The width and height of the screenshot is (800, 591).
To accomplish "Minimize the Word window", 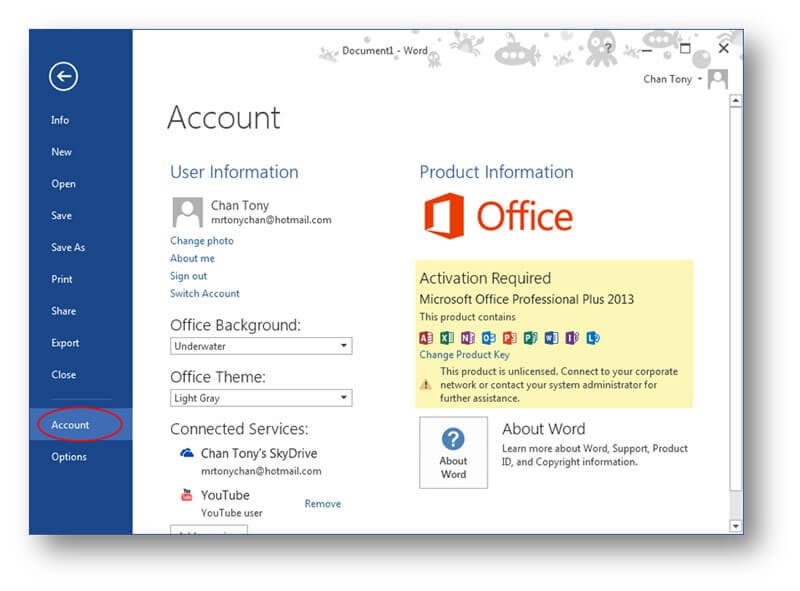I will coord(646,50).
